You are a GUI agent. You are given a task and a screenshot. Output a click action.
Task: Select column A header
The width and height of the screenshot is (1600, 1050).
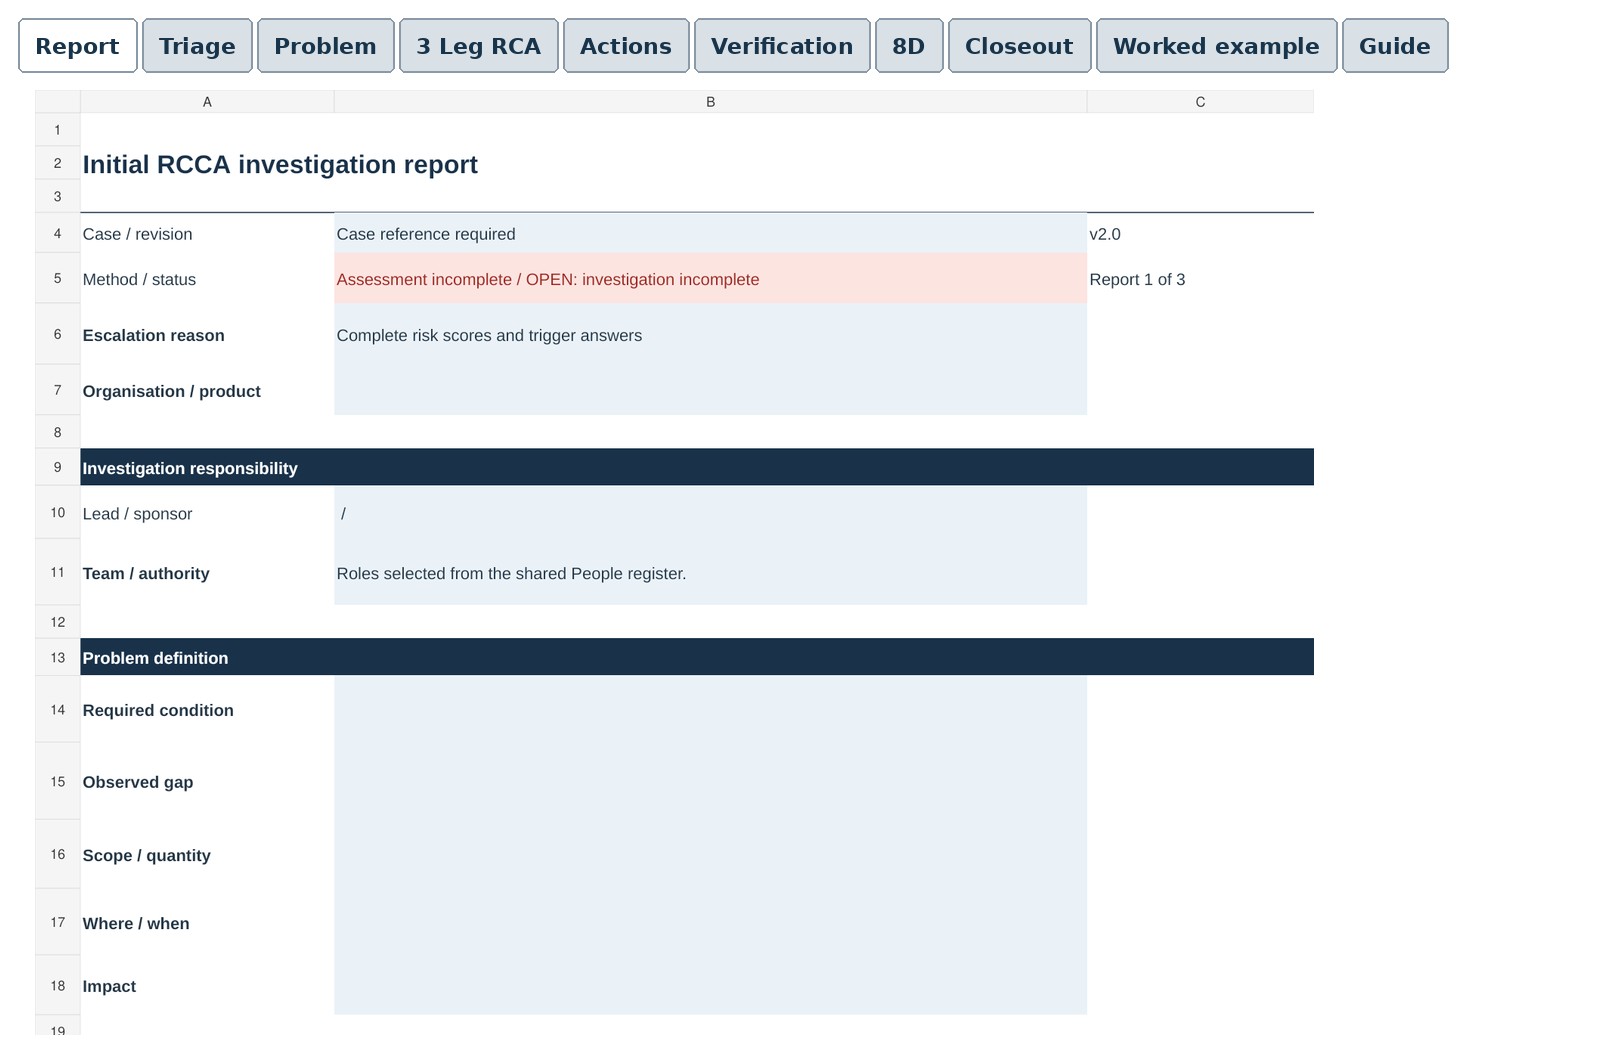click(x=207, y=102)
